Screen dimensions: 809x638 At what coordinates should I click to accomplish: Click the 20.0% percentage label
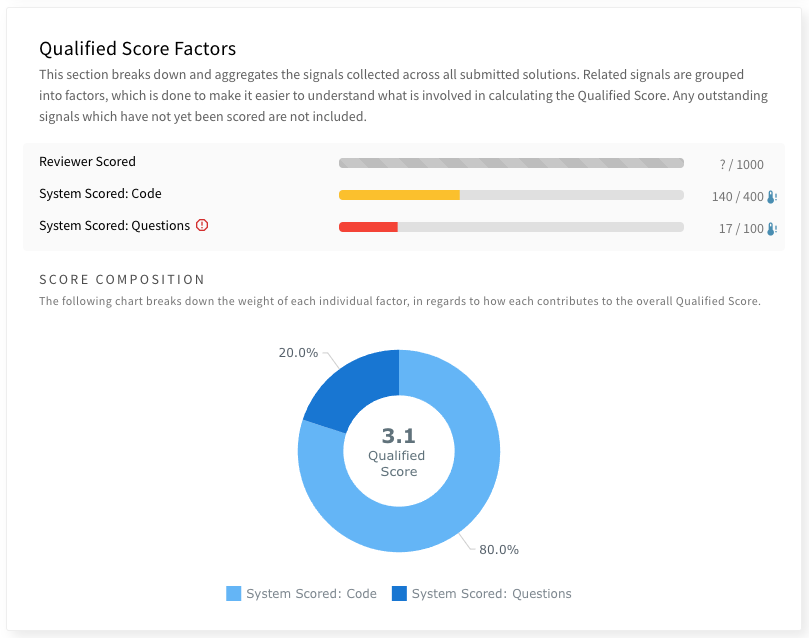coord(296,352)
